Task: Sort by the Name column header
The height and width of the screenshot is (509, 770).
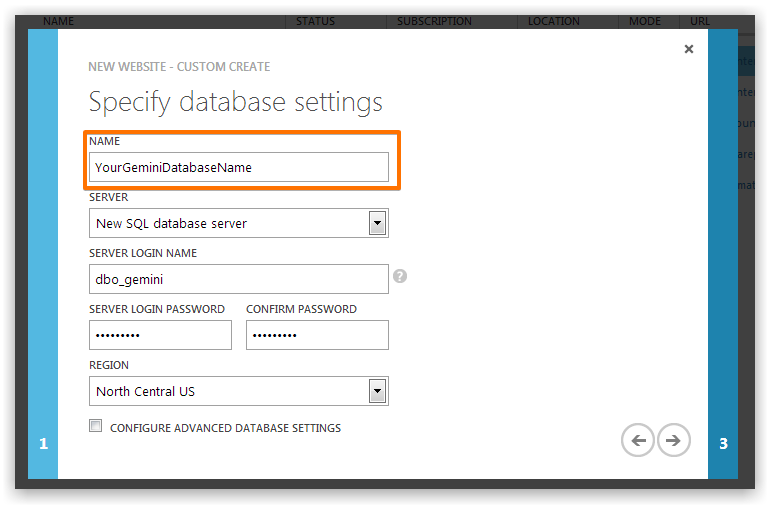Action: [59, 21]
